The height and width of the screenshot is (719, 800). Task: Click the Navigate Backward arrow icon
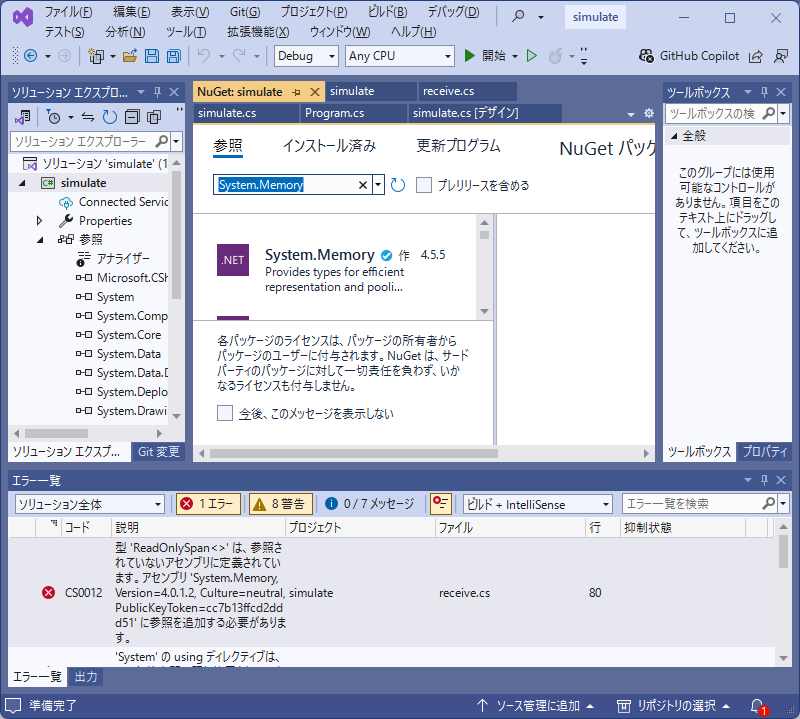tap(31, 56)
